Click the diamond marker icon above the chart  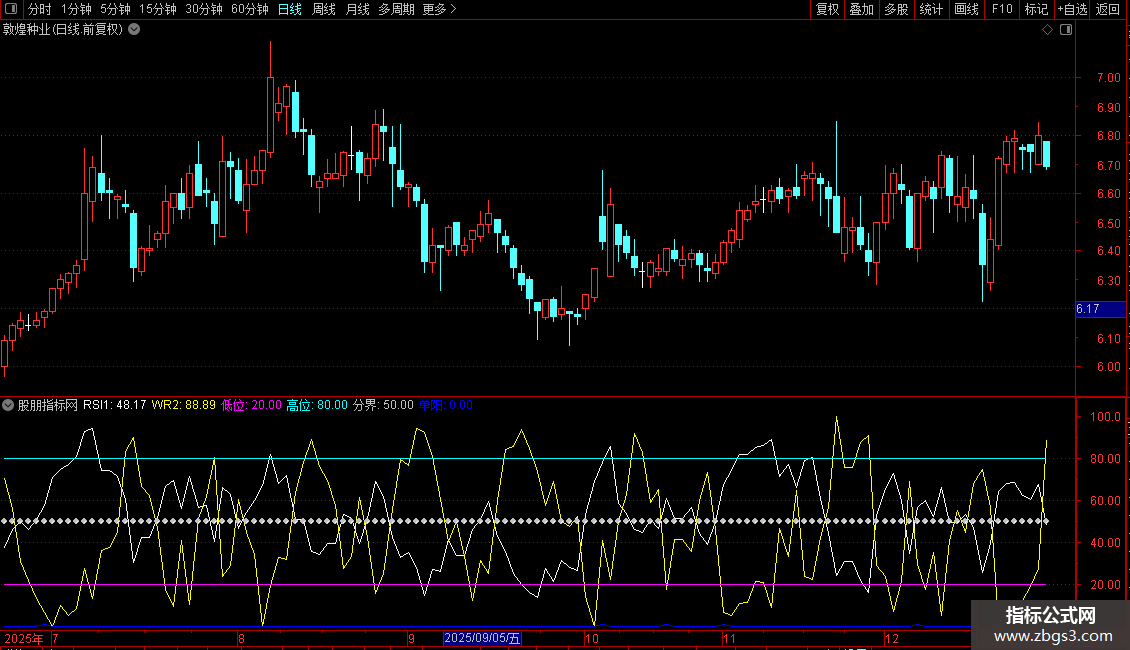point(1047,30)
